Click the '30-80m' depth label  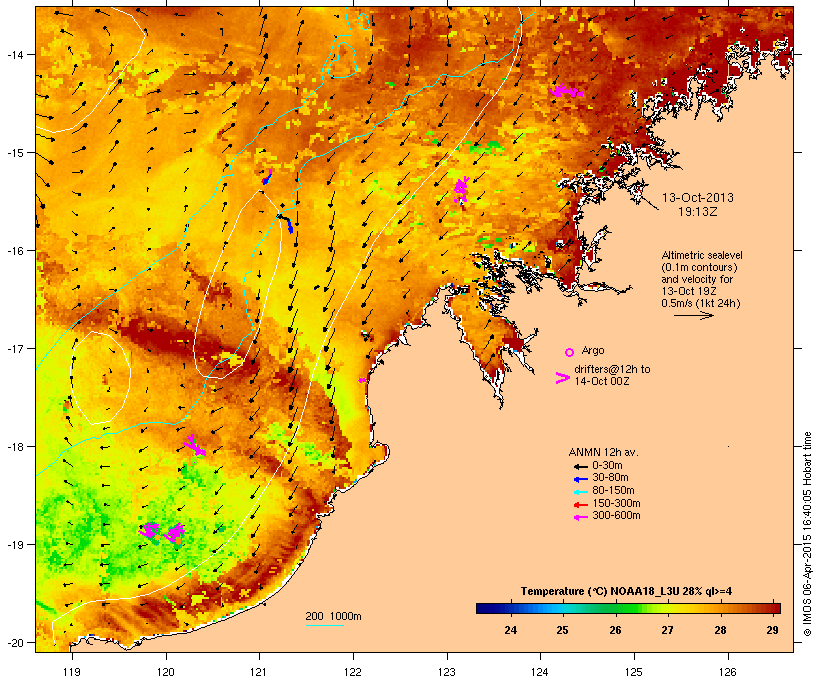[610, 478]
